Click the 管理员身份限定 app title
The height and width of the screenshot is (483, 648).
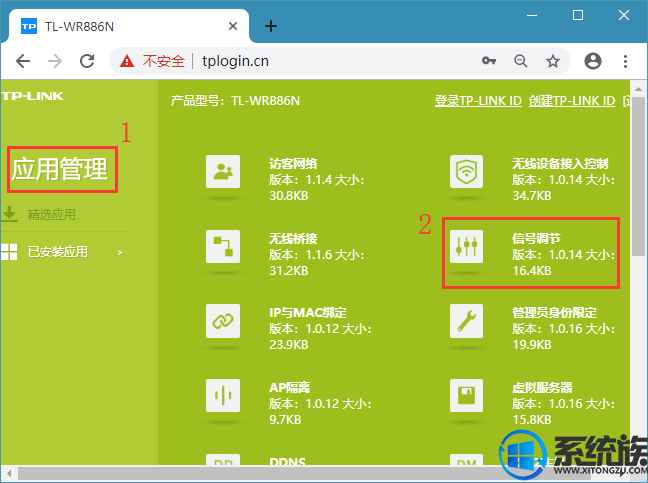click(554, 312)
